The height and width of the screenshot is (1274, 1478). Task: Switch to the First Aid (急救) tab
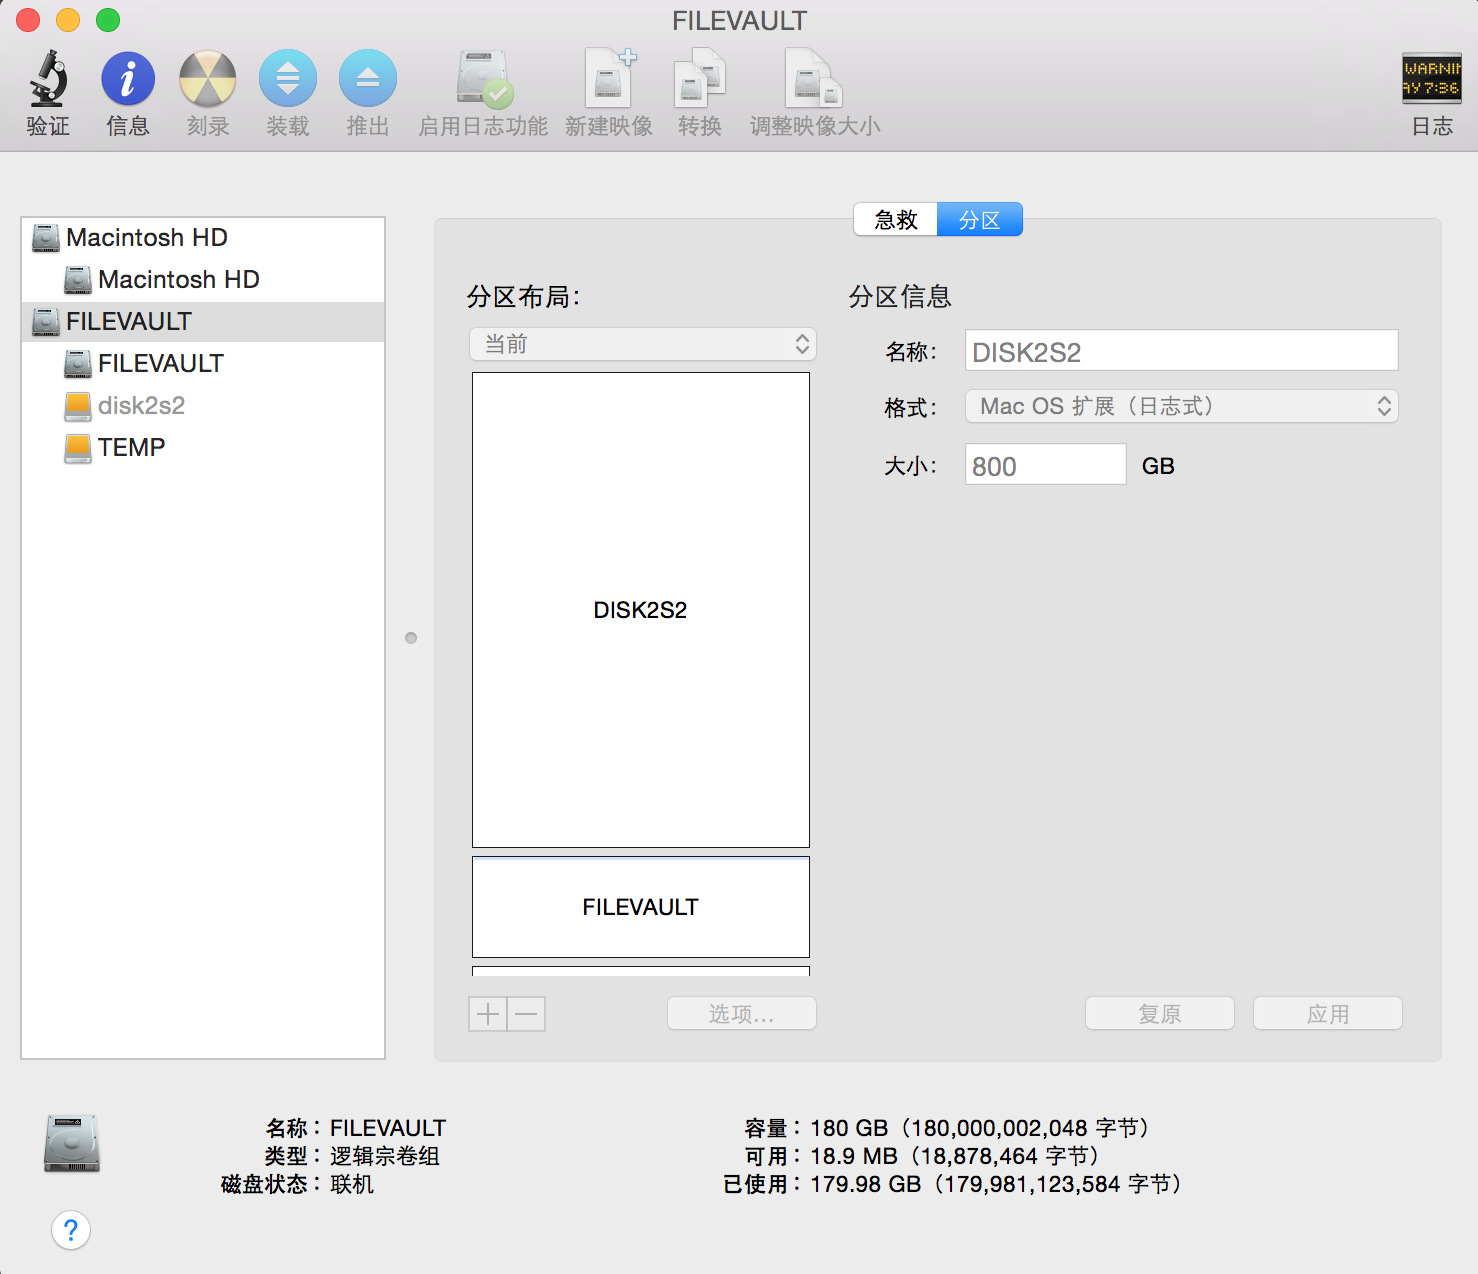click(x=895, y=220)
